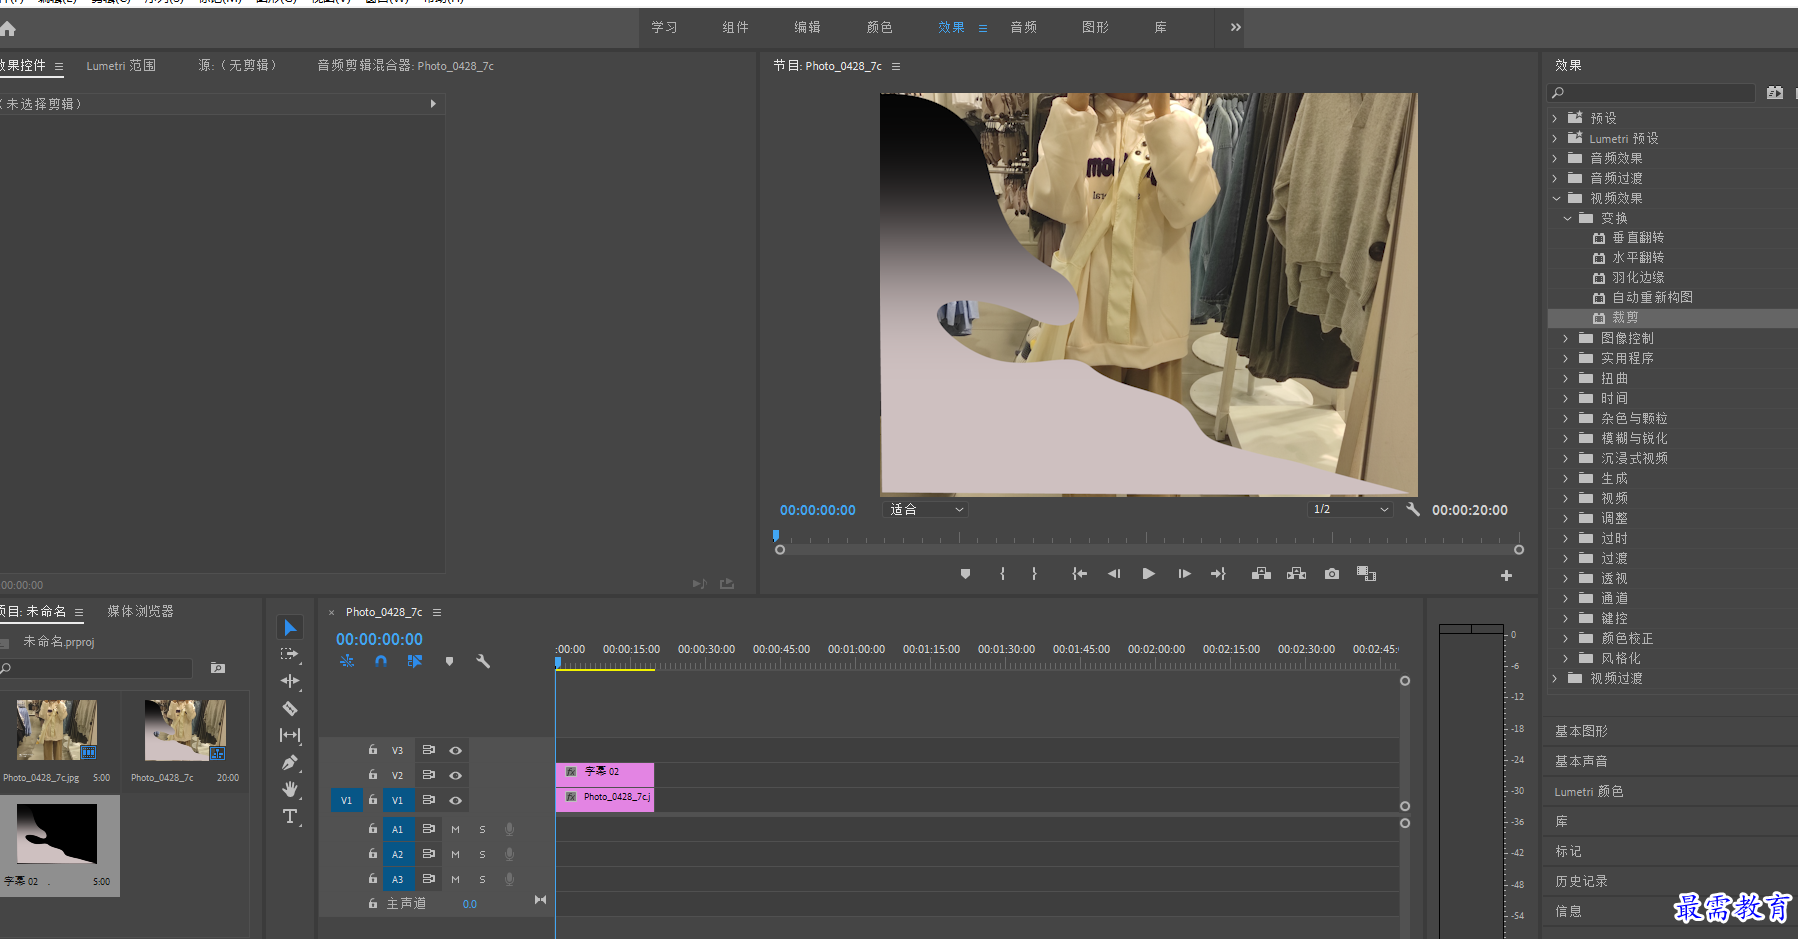
Task: Open the comparison view button
Action: click(1366, 574)
